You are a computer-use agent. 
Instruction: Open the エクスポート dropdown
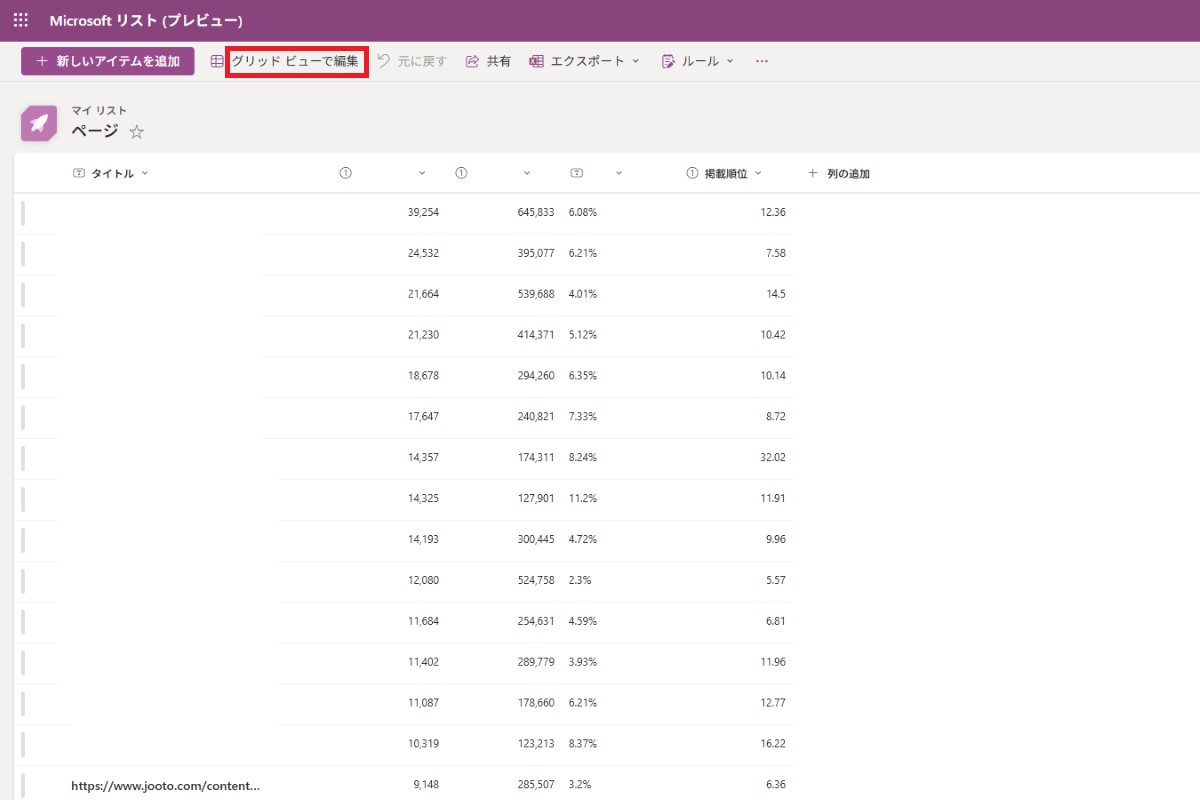(584, 61)
